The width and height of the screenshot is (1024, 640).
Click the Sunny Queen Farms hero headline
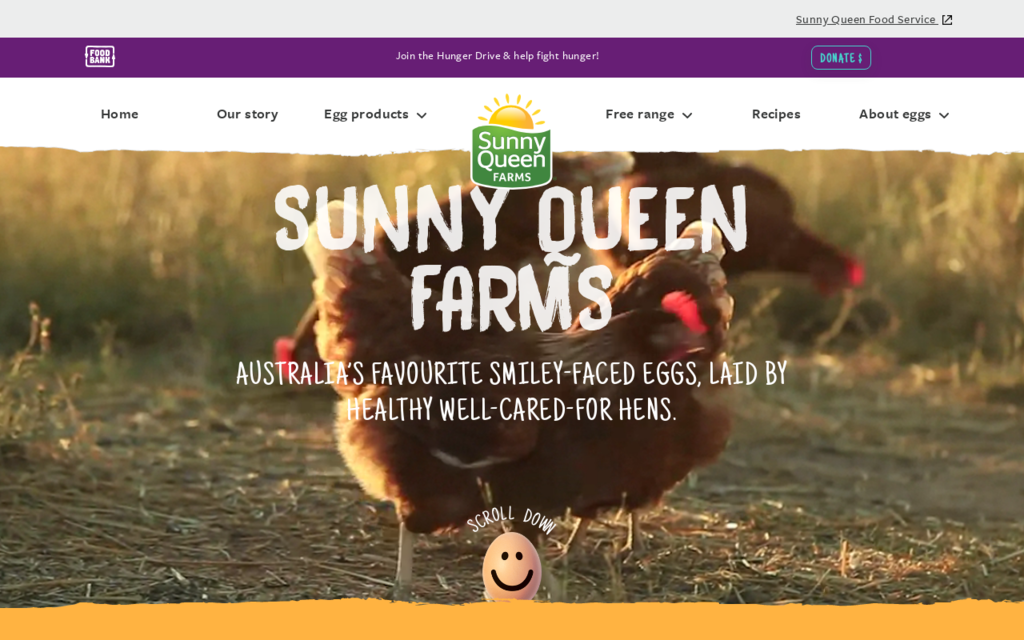coord(511,258)
